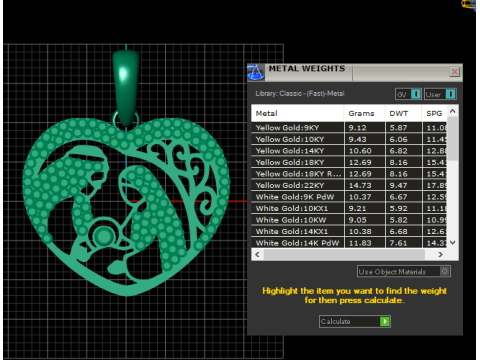Click the 7.61 DWT value
This screenshot has width=480, height=360.
coord(398,243)
